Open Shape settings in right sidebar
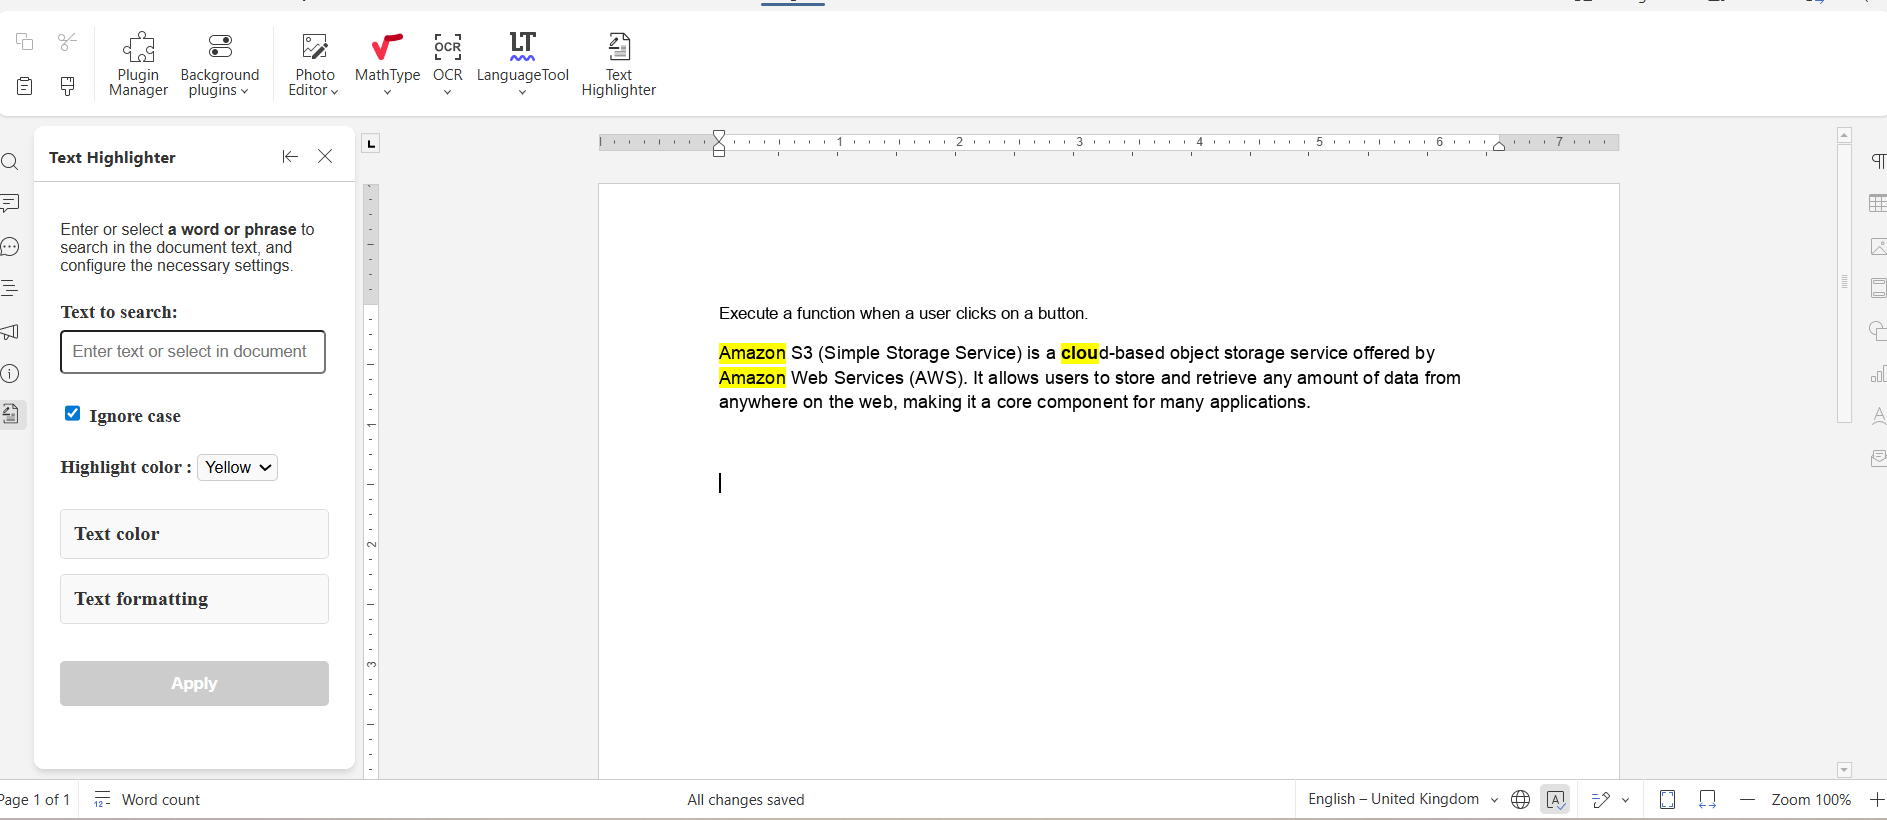The width and height of the screenshot is (1887, 820). coord(1878,332)
